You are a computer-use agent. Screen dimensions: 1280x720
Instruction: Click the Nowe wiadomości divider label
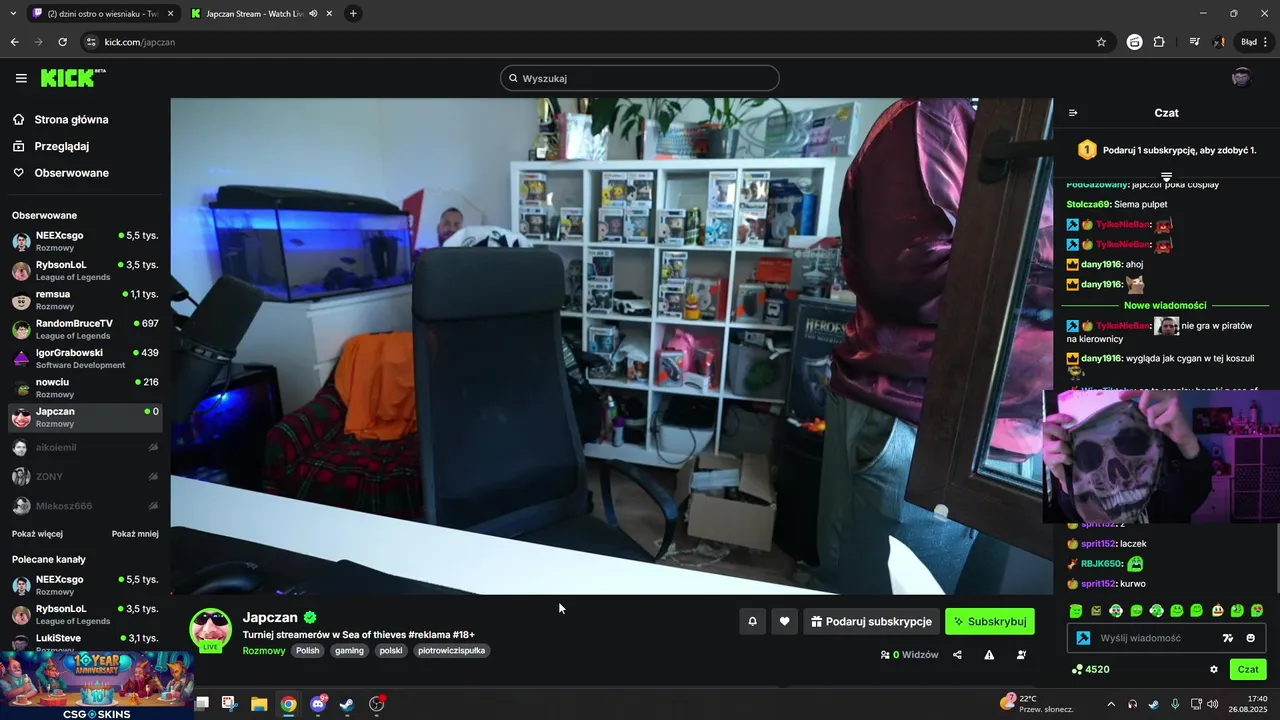tap(1165, 305)
